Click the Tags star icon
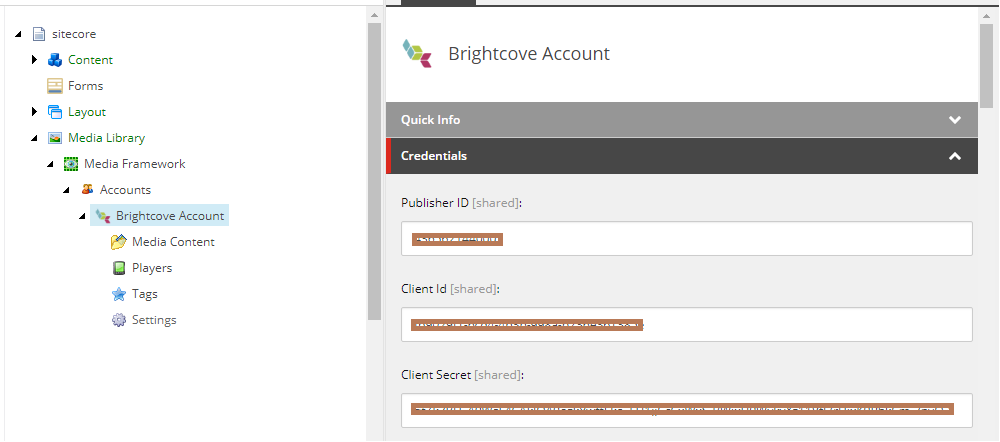The width and height of the screenshot is (1000, 442). click(x=119, y=294)
